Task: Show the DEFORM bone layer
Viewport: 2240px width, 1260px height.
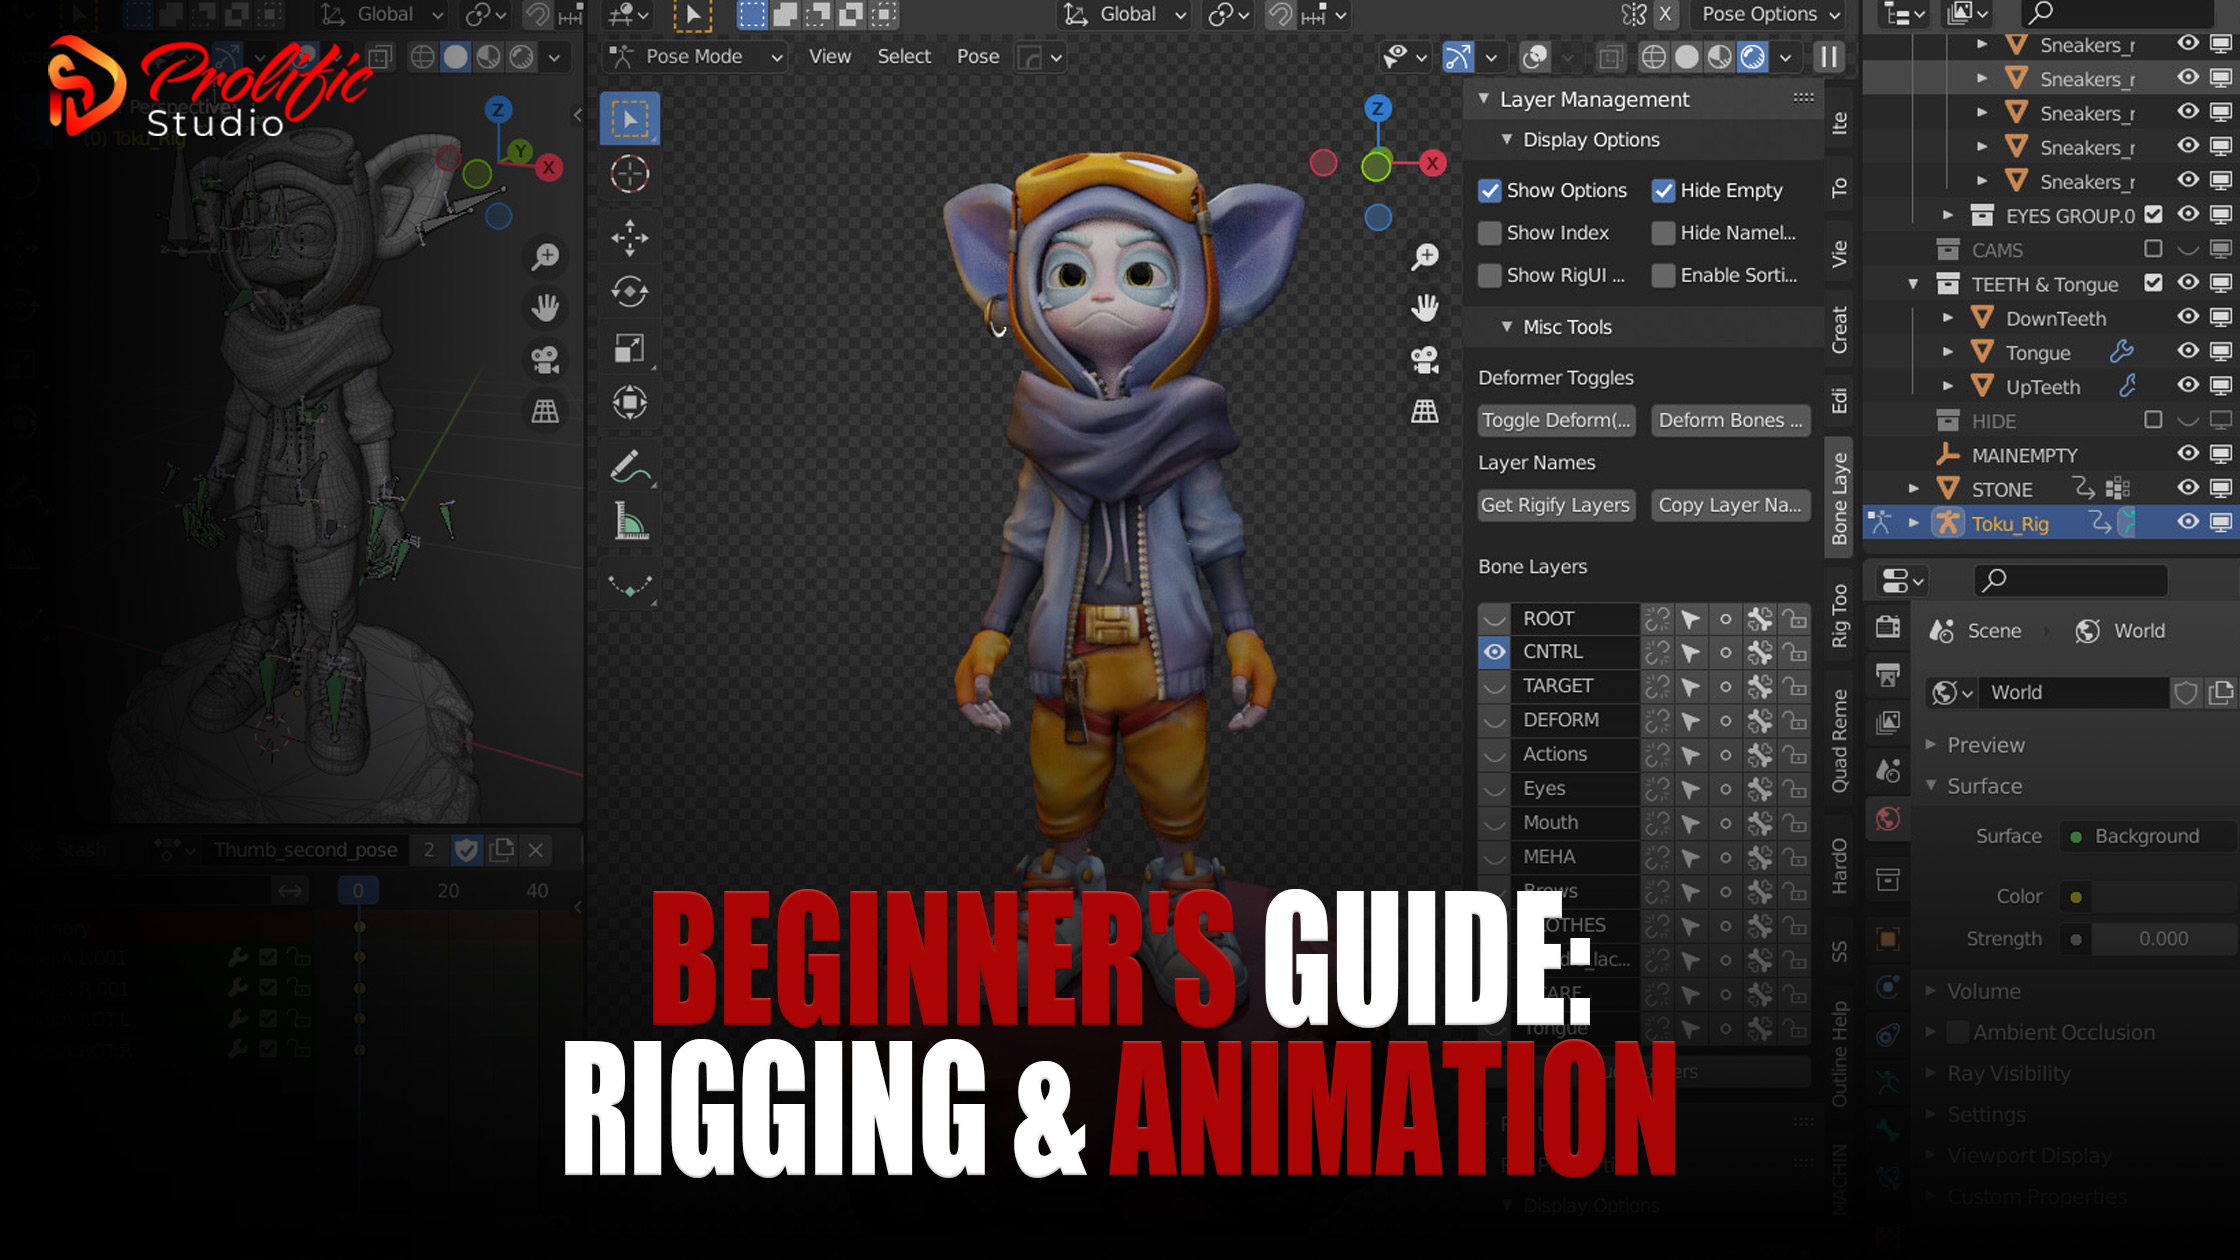Action: click(1495, 720)
